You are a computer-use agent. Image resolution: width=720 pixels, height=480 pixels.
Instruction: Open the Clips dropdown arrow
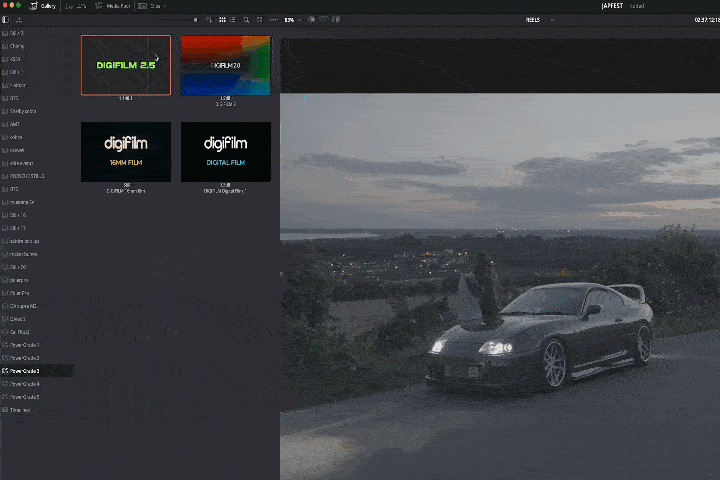[x=164, y=6]
